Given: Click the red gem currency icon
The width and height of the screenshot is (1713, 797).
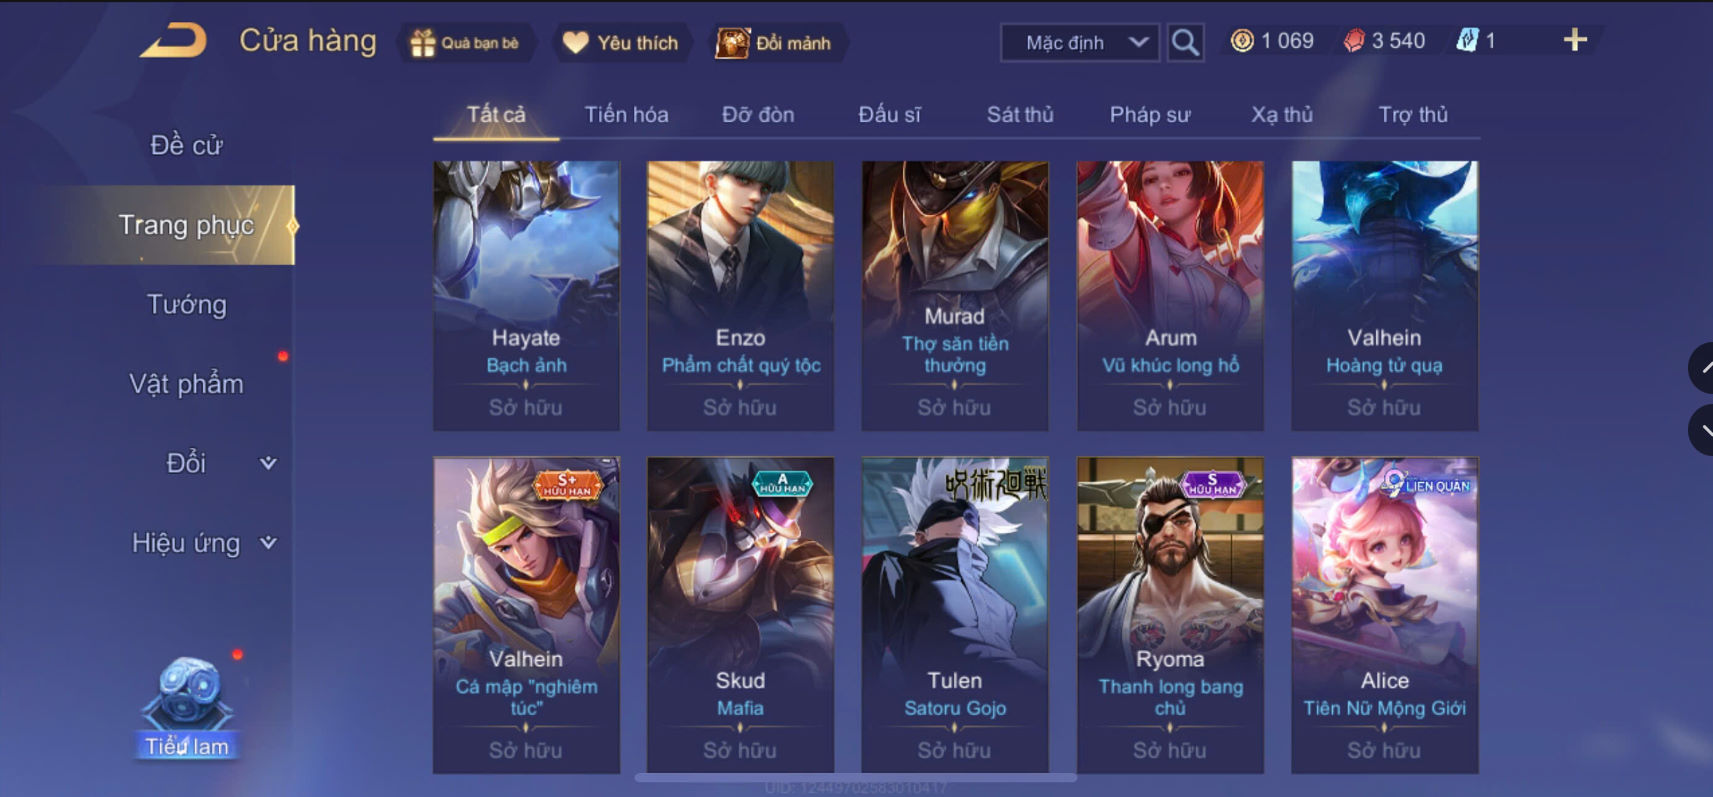Looking at the screenshot, I should [1354, 41].
